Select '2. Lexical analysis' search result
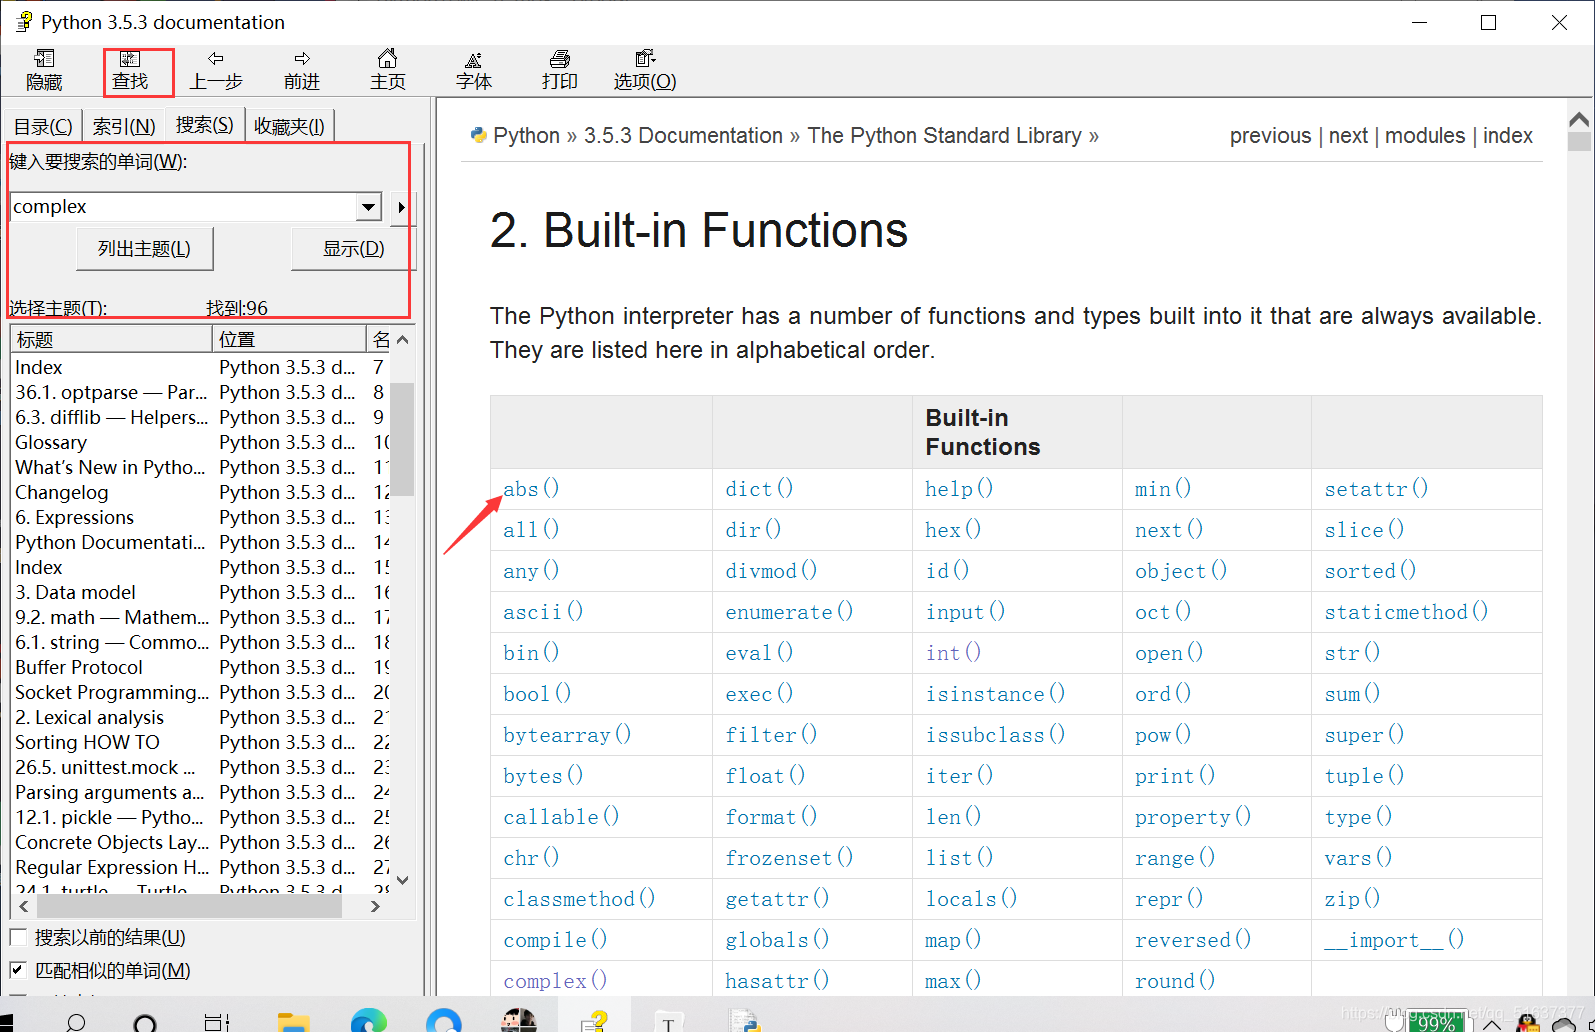1595x1032 pixels. [89, 717]
